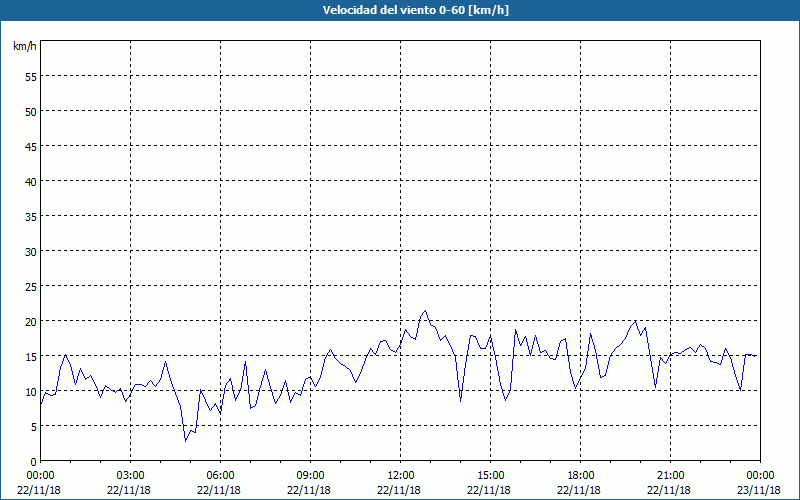Click the 21:00 time label
This screenshot has width=800, height=500.
tap(670, 476)
